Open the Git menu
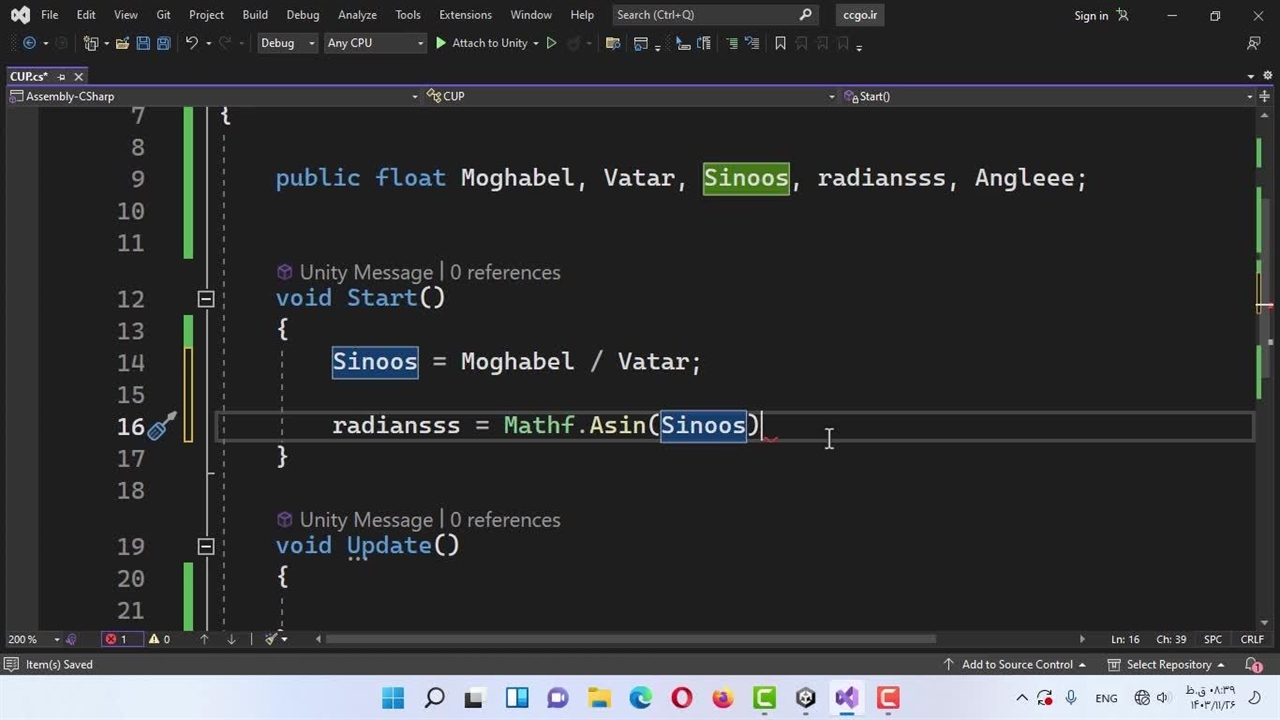This screenshot has height=720, width=1280. click(164, 15)
